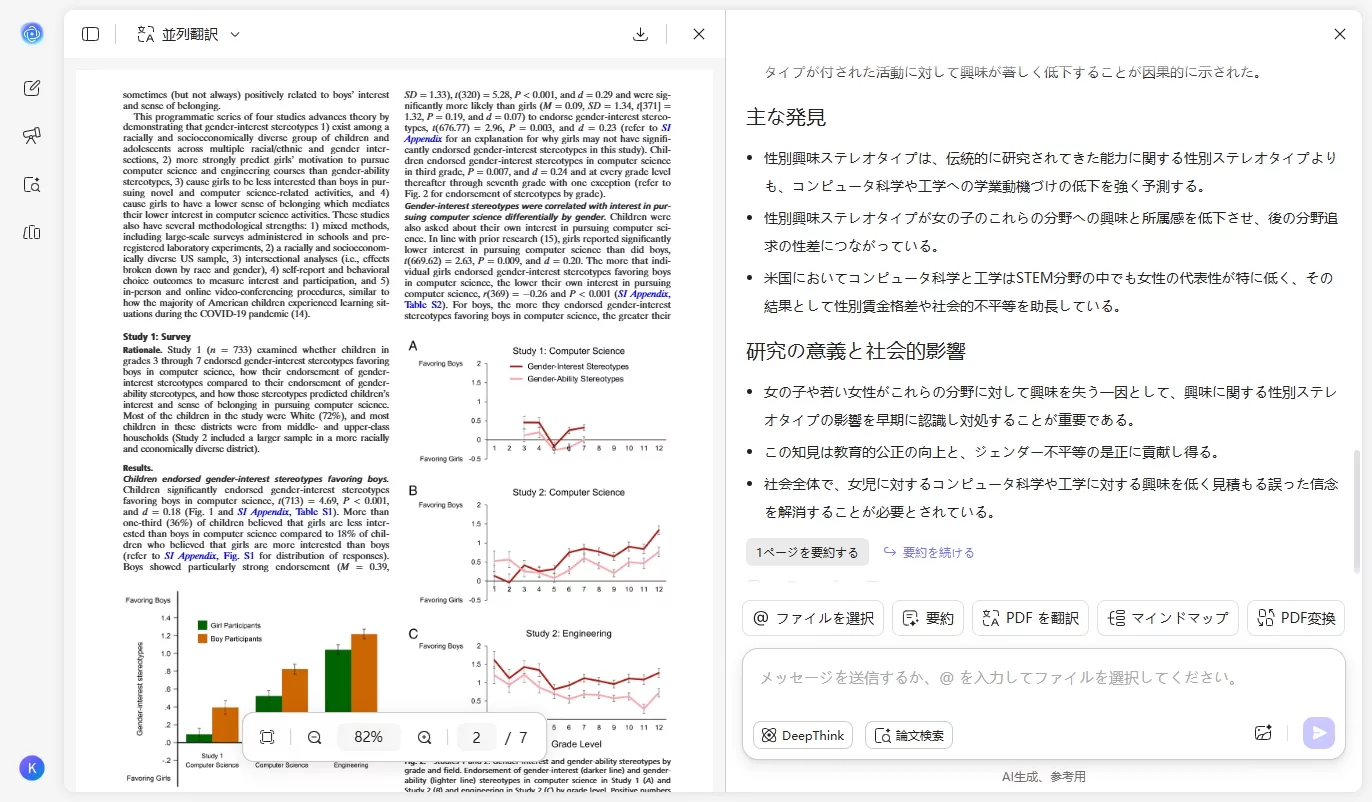
Task: Select the 要約 summarize action
Action: [927, 618]
